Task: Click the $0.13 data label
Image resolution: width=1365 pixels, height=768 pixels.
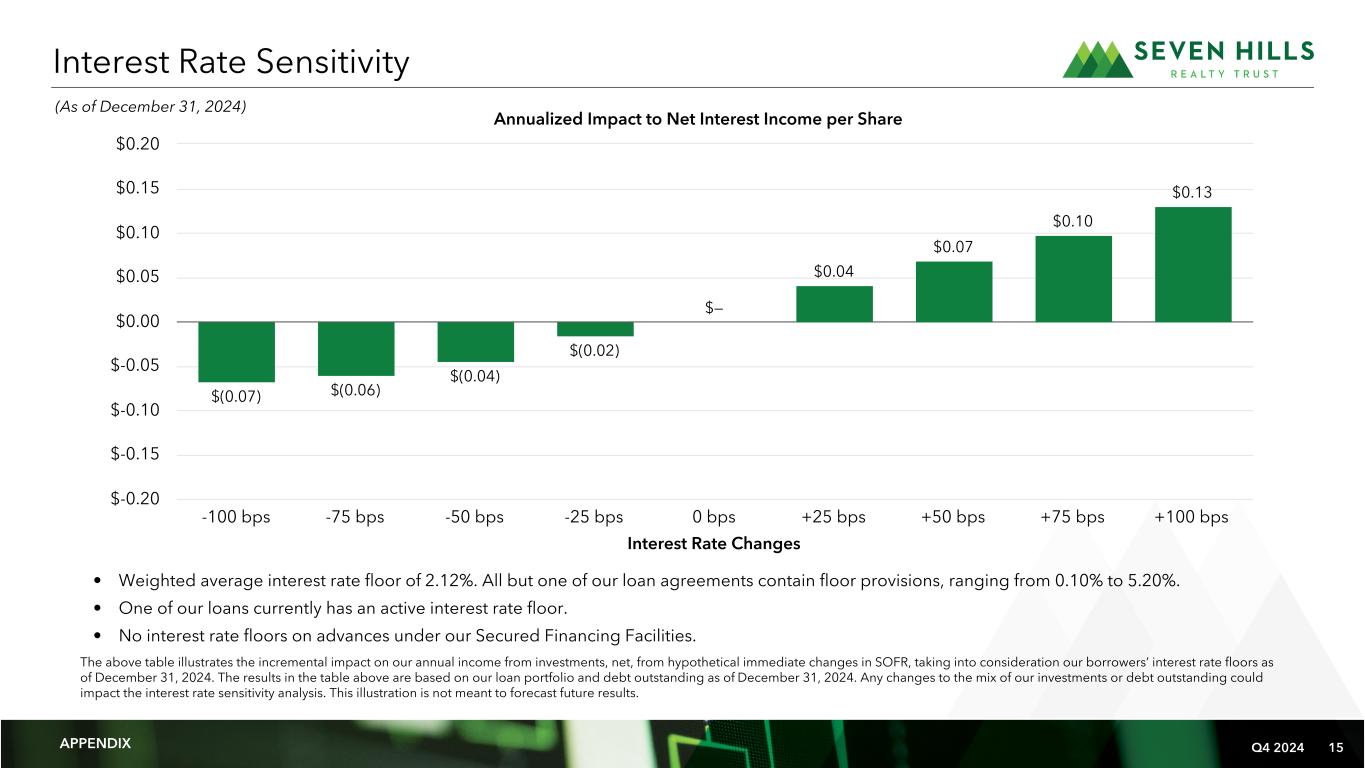Action: click(x=1192, y=192)
